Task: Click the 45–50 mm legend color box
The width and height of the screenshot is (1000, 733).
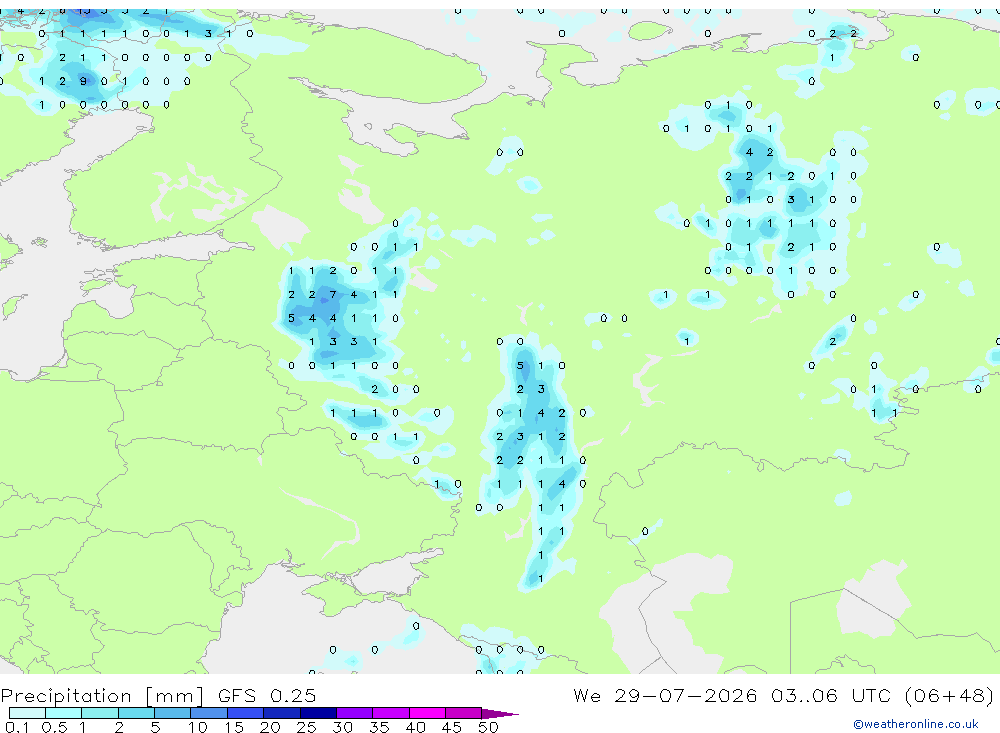Action: pyautogui.click(x=463, y=713)
